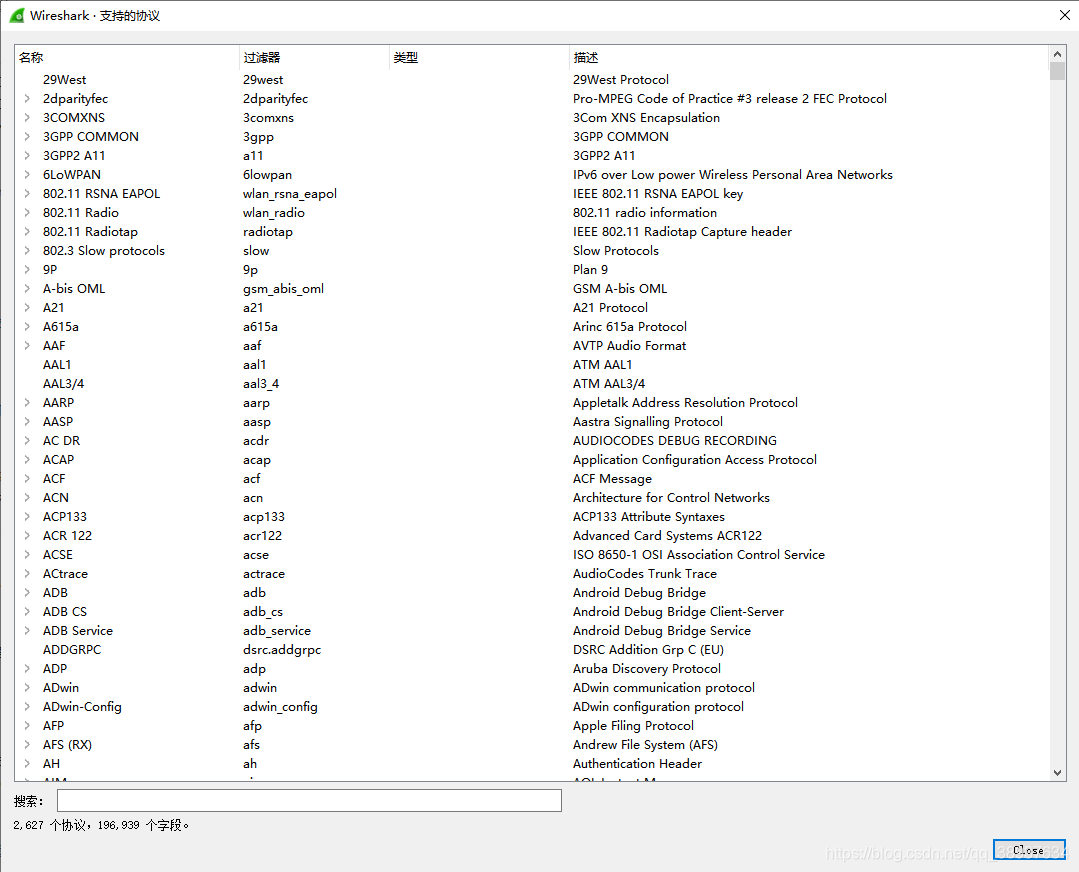1079x872 pixels.
Task: Click the radiotap filter cell
Action: point(268,231)
